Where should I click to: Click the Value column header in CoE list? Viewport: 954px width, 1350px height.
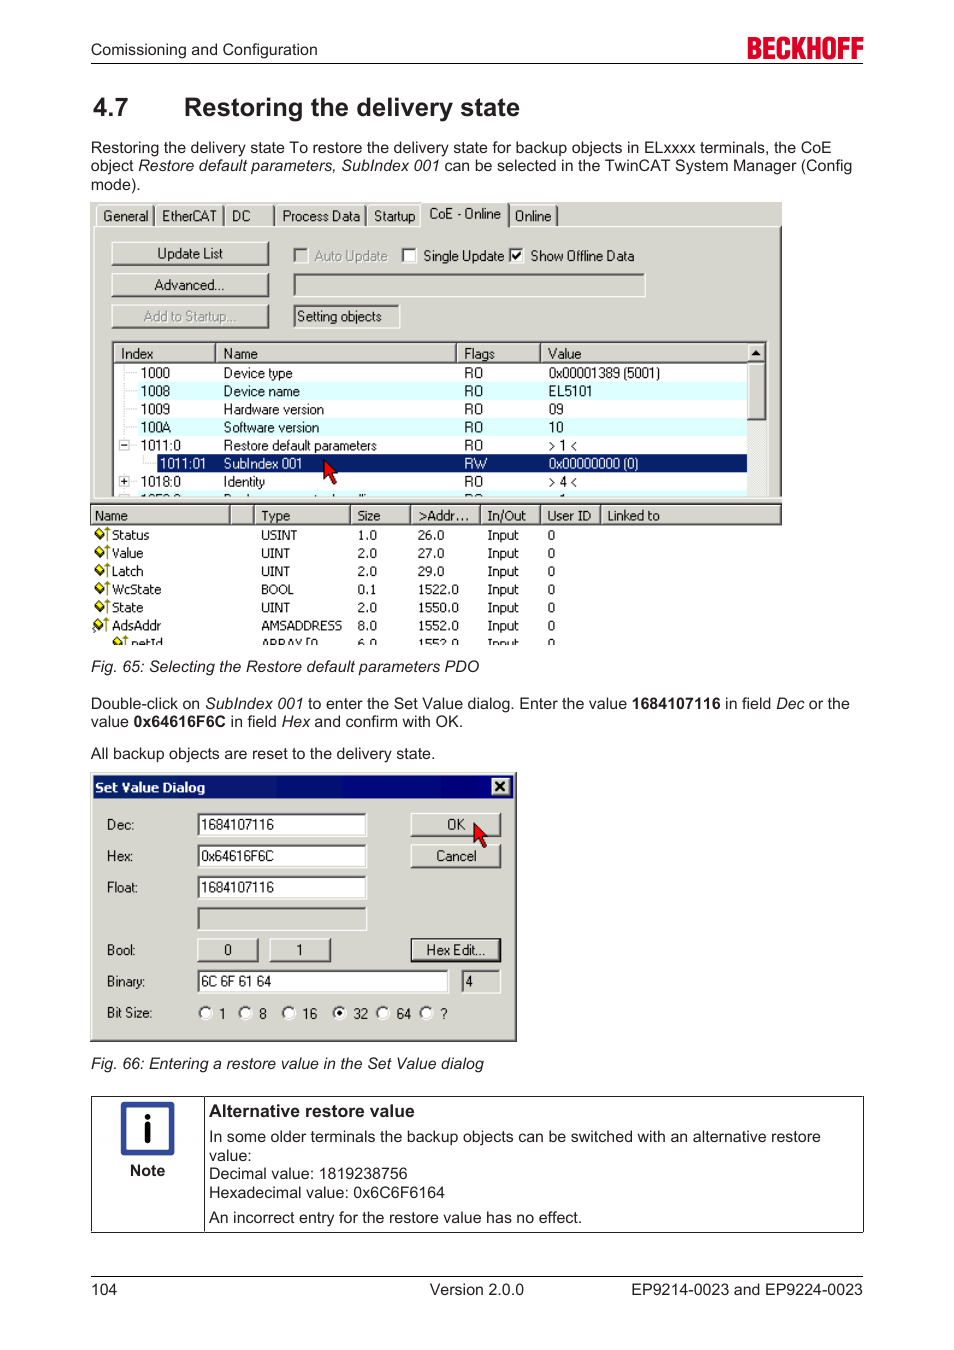(x=644, y=354)
